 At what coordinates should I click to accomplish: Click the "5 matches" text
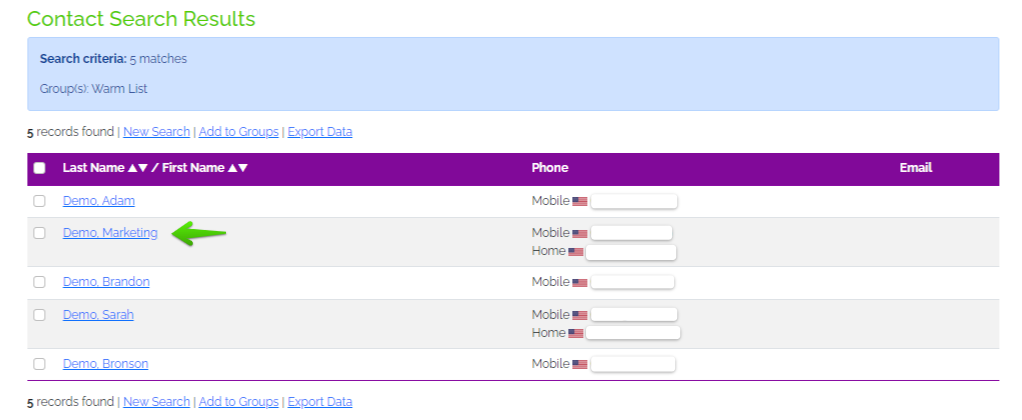[x=158, y=59]
